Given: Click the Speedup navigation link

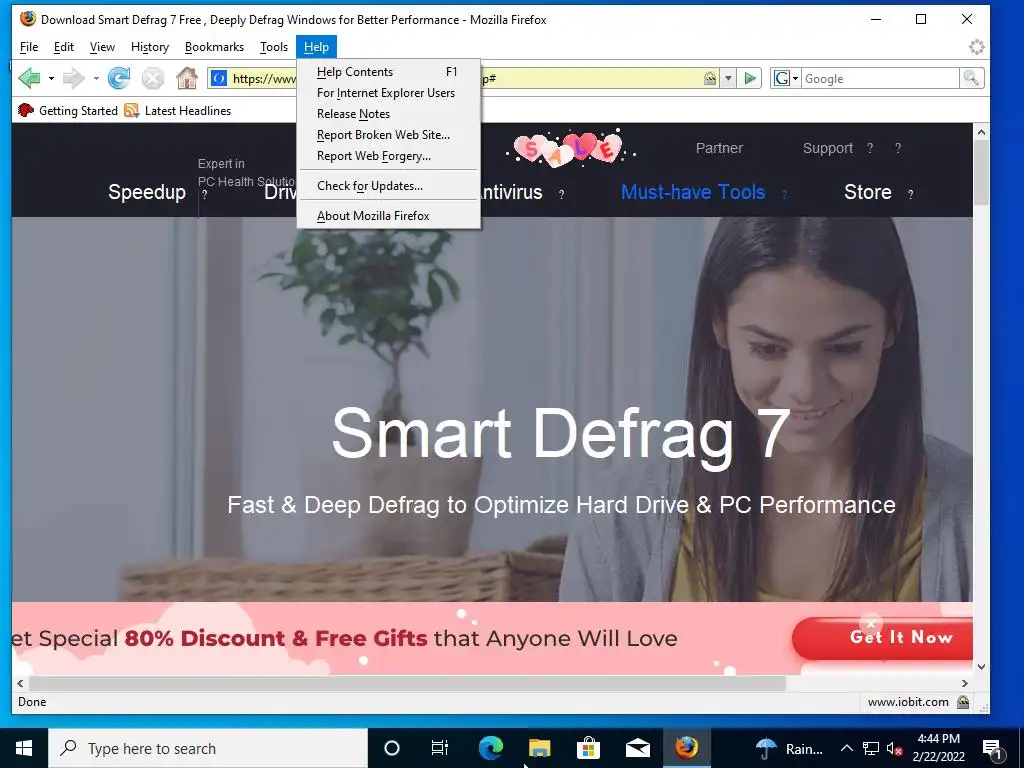Looking at the screenshot, I should tap(147, 192).
